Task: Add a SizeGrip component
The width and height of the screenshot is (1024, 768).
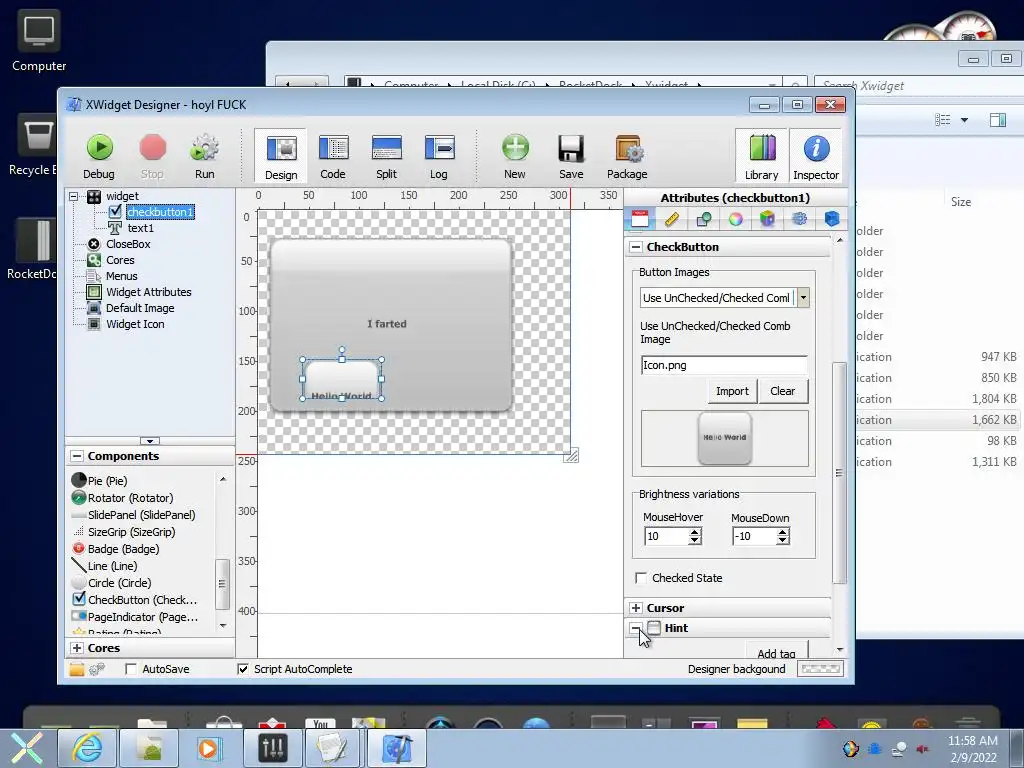Action: click(x=123, y=532)
